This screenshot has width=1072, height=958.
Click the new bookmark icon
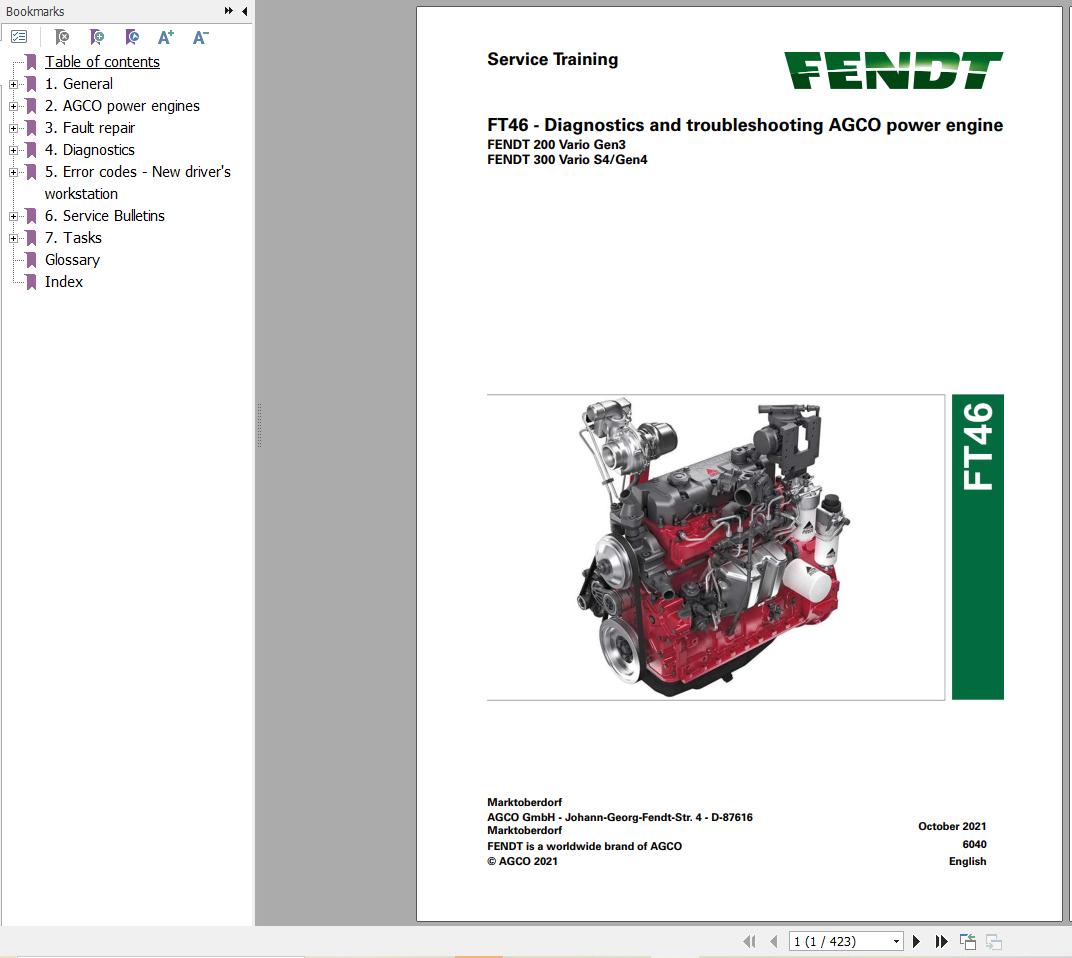click(x=97, y=37)
